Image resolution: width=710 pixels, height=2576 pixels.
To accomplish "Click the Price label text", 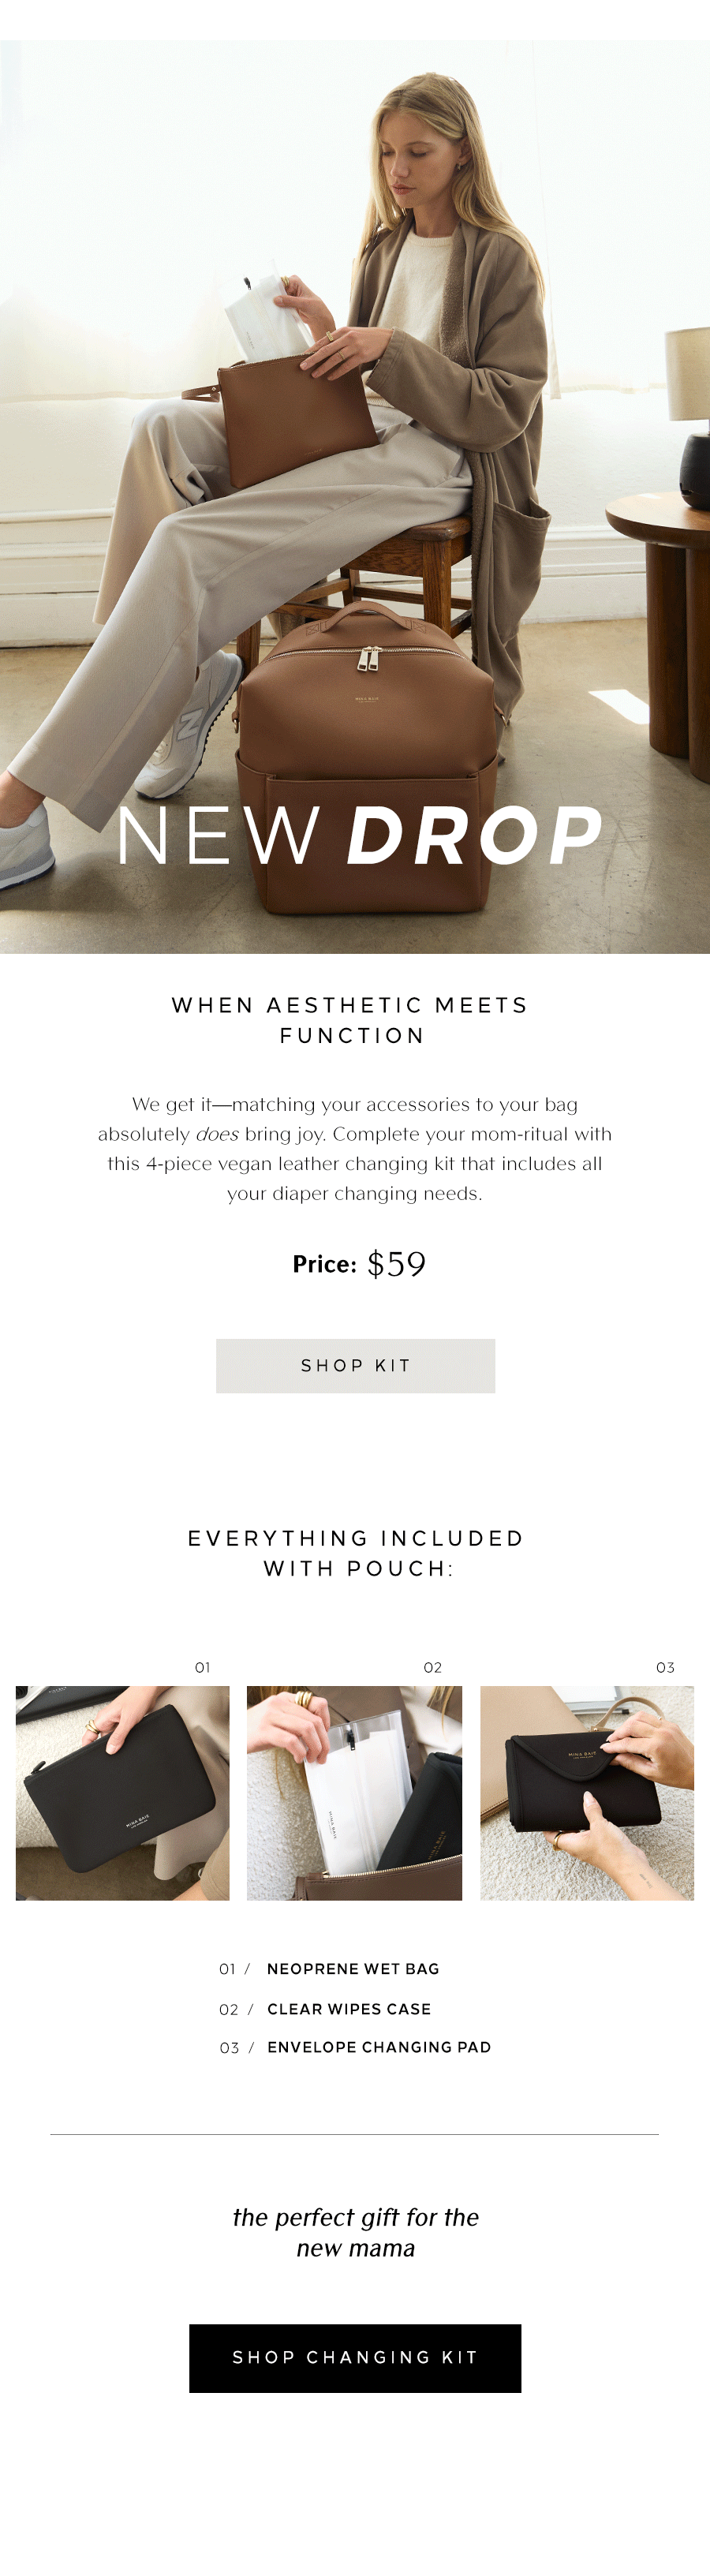I will click(x=324, y=1264).
